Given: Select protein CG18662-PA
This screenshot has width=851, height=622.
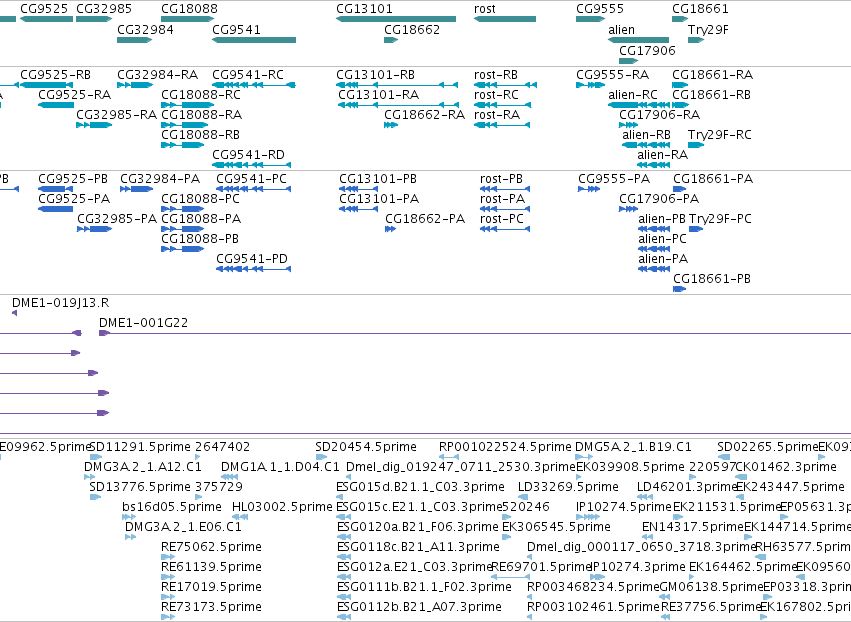Looking at the screenshot, I should 390,230.
